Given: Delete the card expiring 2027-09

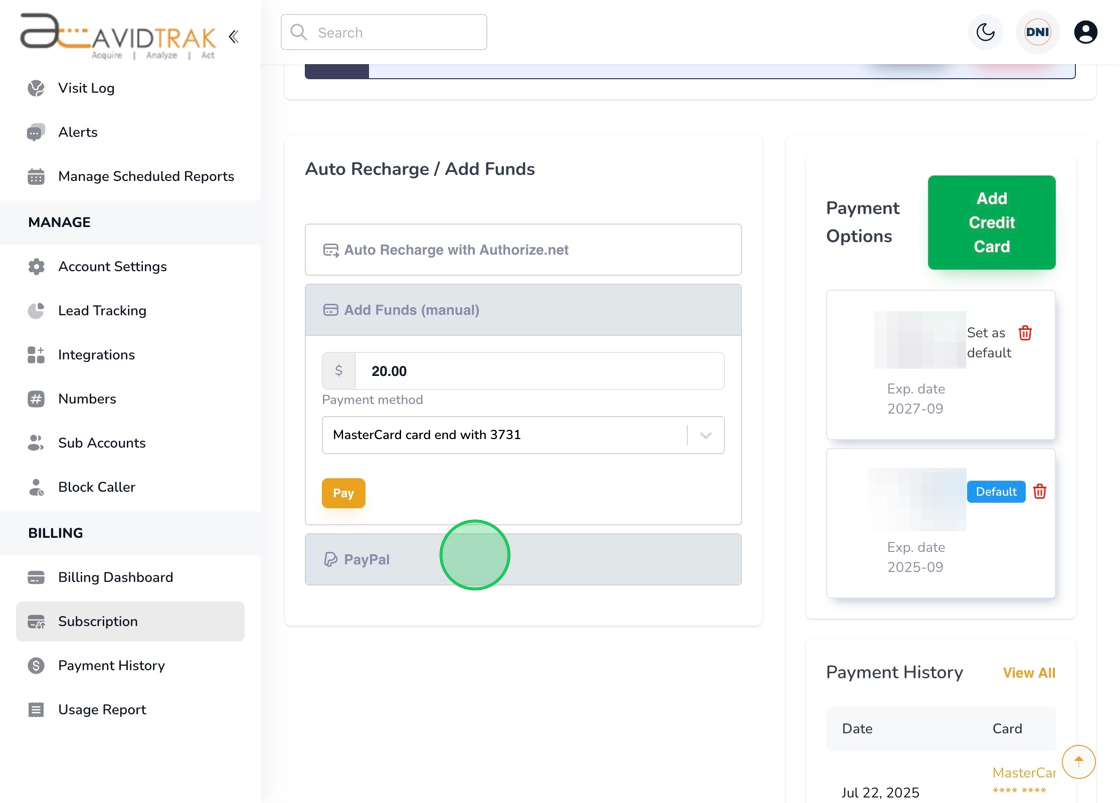Looking at the screenshot, I should 1025,333.
